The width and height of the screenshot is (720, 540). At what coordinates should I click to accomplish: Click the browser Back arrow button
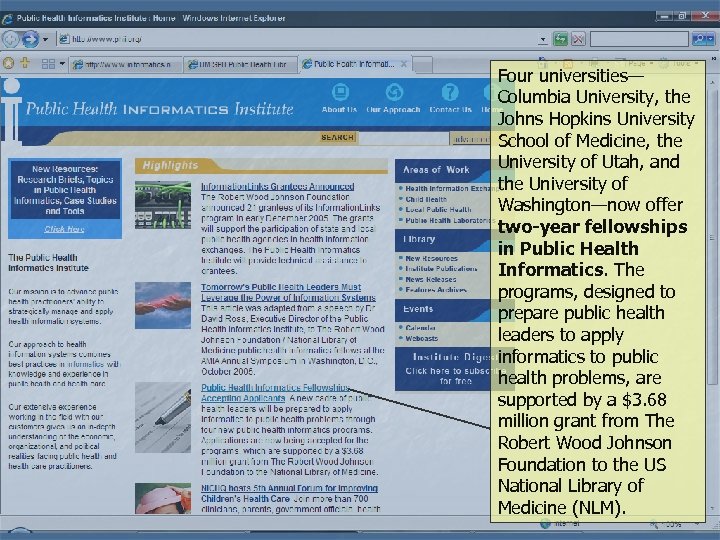point(10,39)
